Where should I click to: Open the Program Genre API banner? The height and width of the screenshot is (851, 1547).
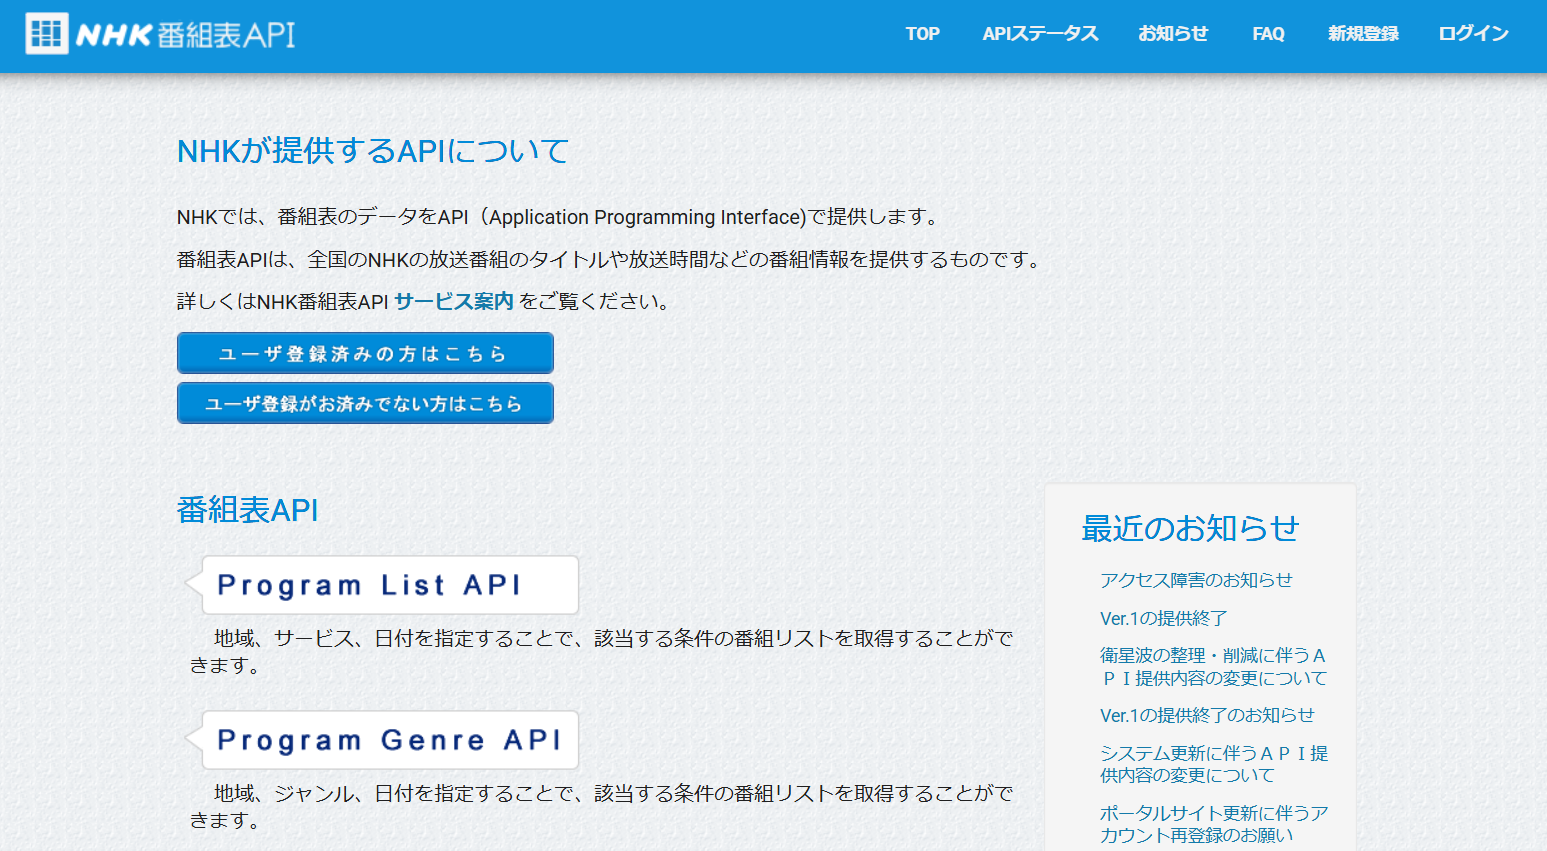(382, 740)
